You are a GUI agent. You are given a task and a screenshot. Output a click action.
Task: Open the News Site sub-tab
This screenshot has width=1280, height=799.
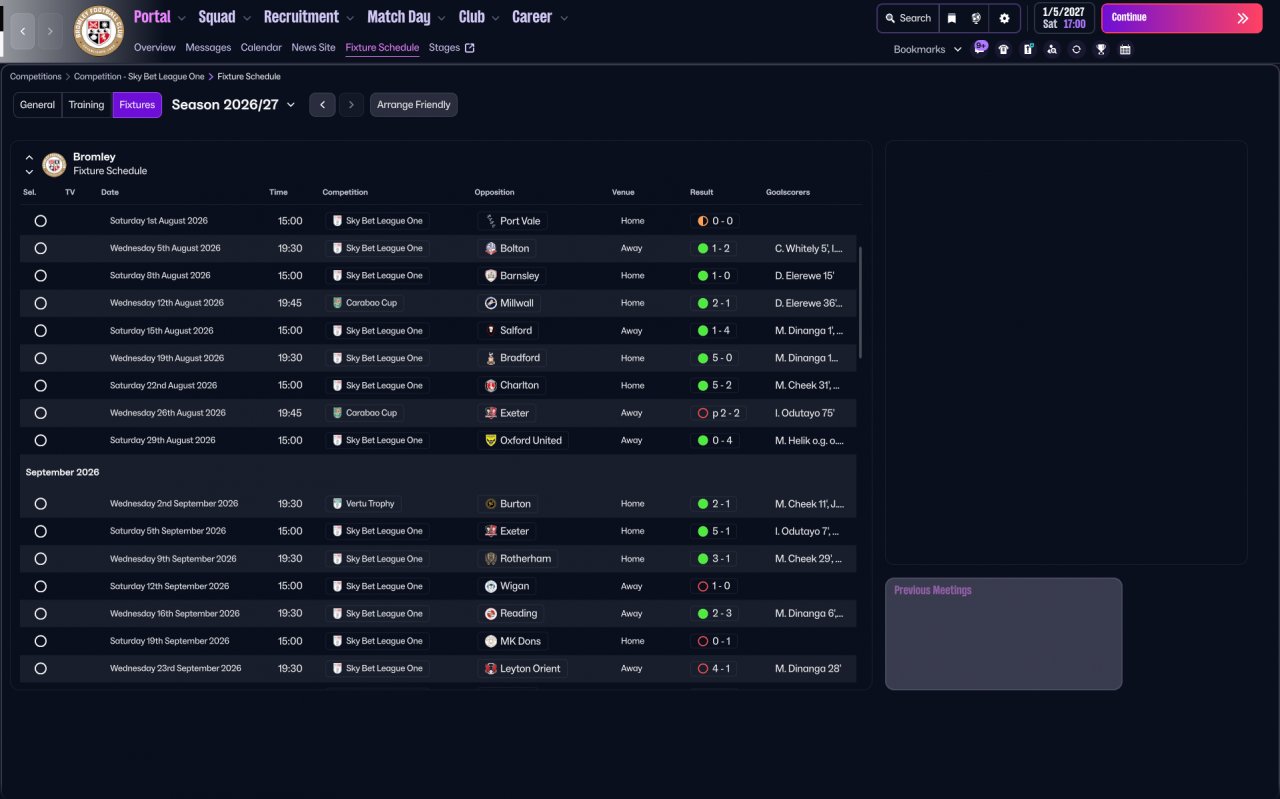click(x=314, y=47)
